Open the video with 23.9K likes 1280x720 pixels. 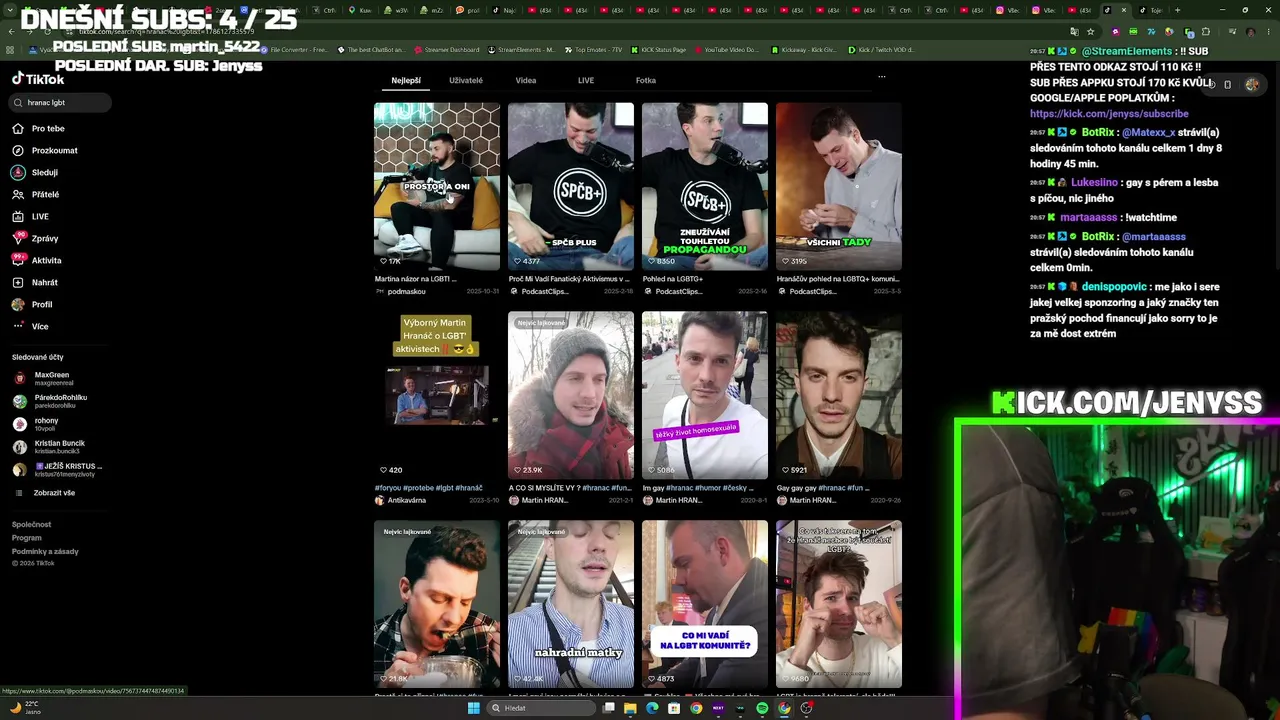click(571, 395)
